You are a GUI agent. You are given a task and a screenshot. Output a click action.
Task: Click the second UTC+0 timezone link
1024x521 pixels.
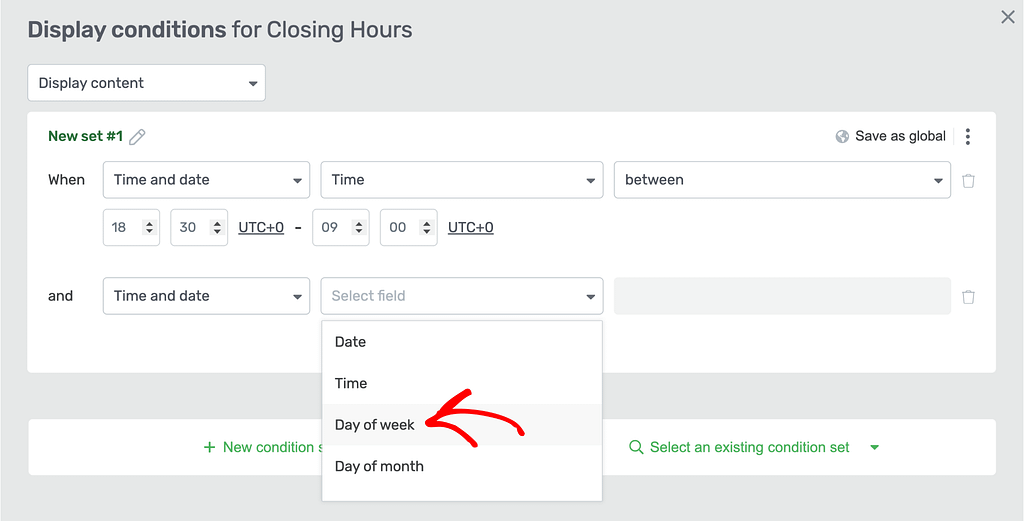tap(471, 227)
